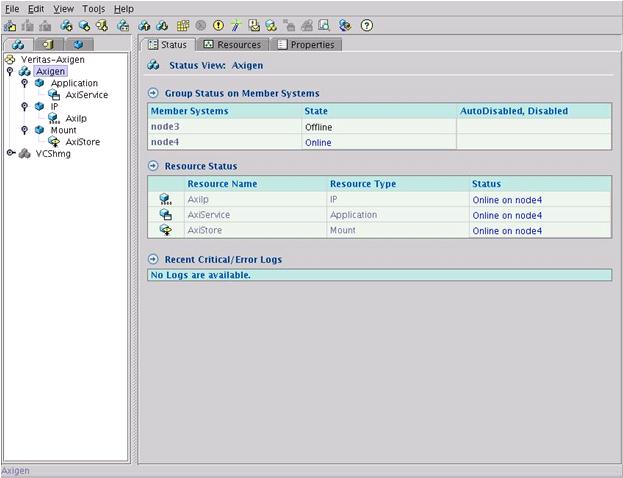Open the Notifier Wizard envelope icon
Screen dimensions: 623x478
[254, 26]
